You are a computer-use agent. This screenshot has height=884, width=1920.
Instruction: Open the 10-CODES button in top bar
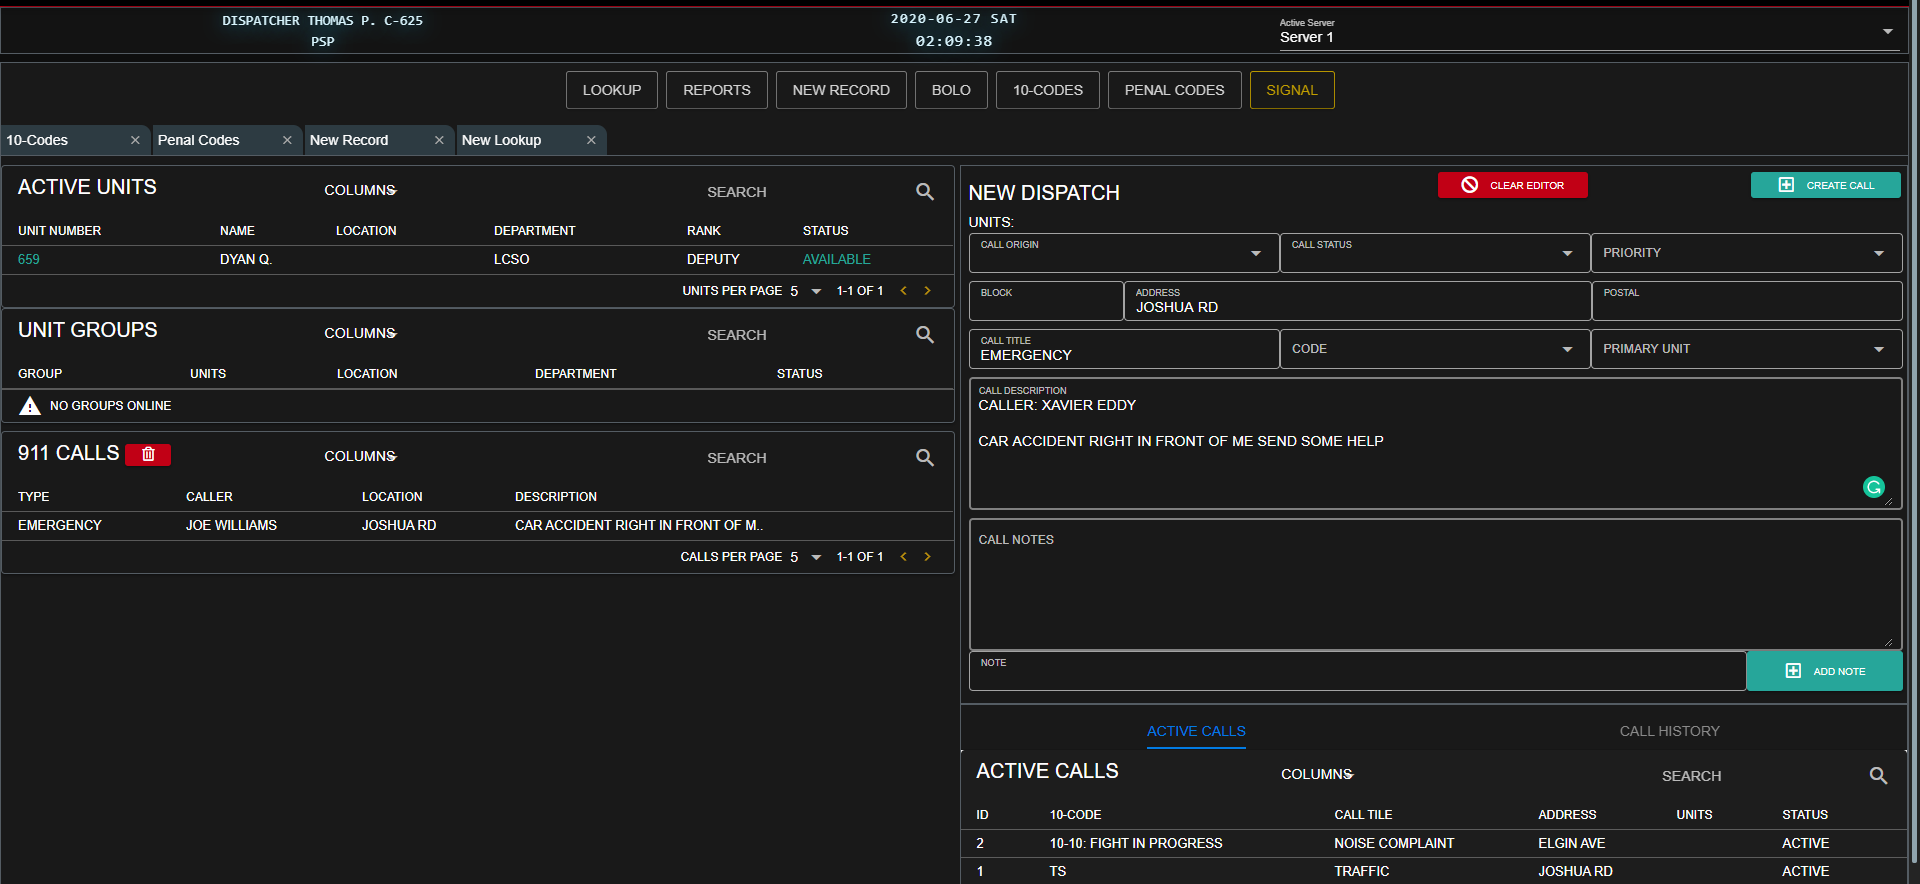coord(1048,90)
